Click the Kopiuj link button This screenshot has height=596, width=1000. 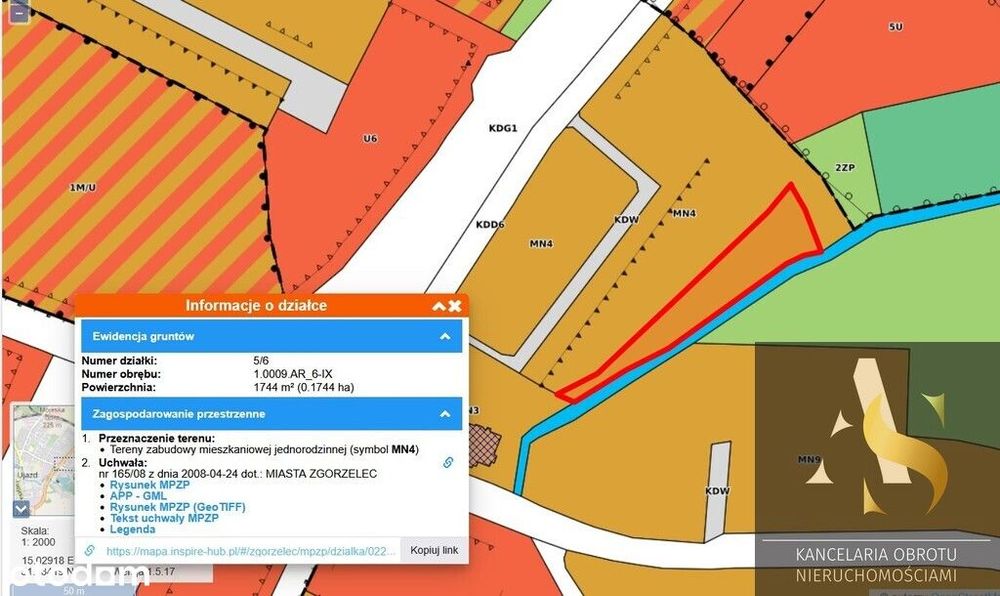[x=434, y=550]
